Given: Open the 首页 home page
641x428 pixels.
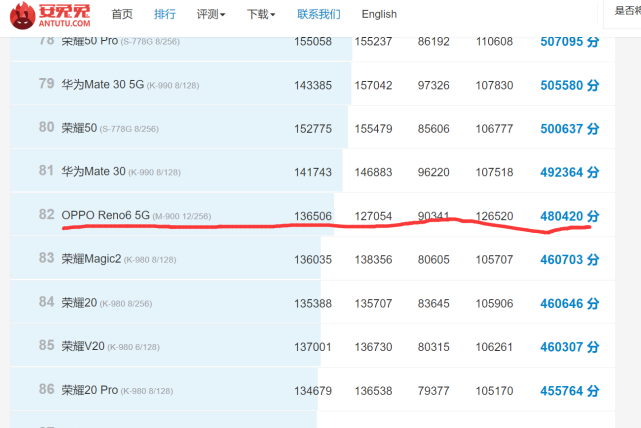Looking at the screenshot, I should [122, 14].
